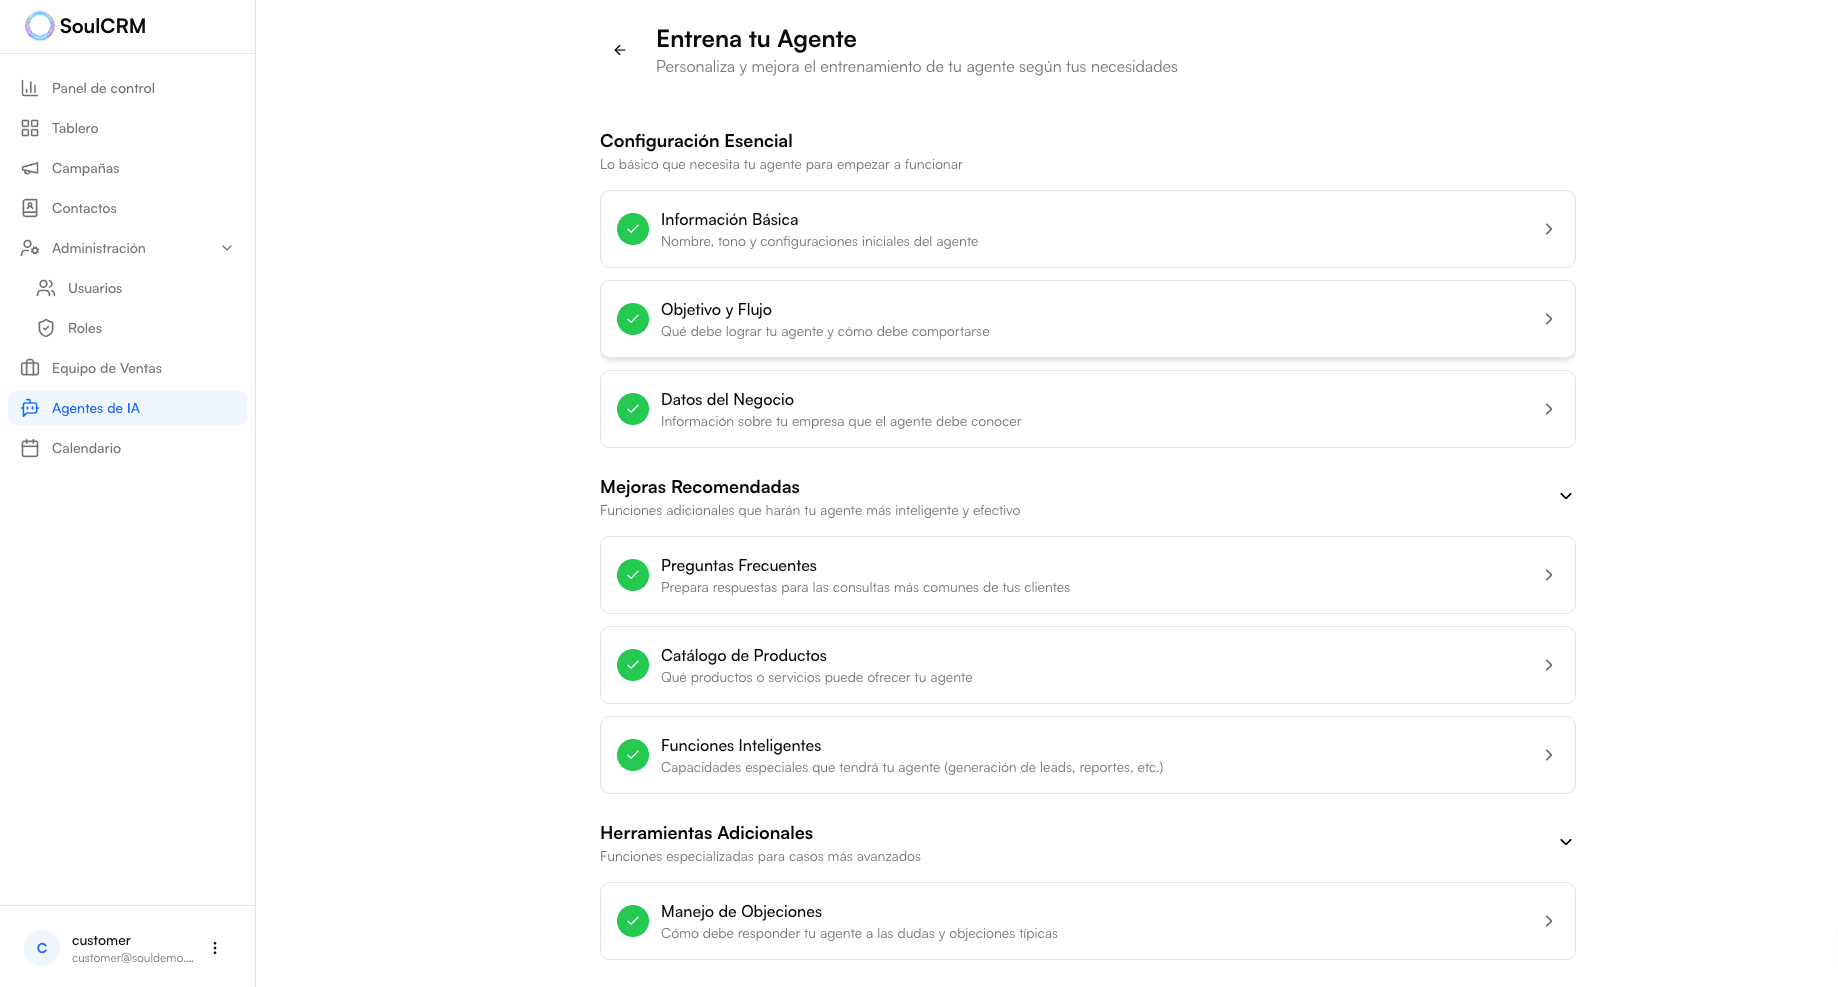The image size is (1838, 987).
Task: Open the Equipo de Ventas briefcase icon
Action: tap(31, 368)
